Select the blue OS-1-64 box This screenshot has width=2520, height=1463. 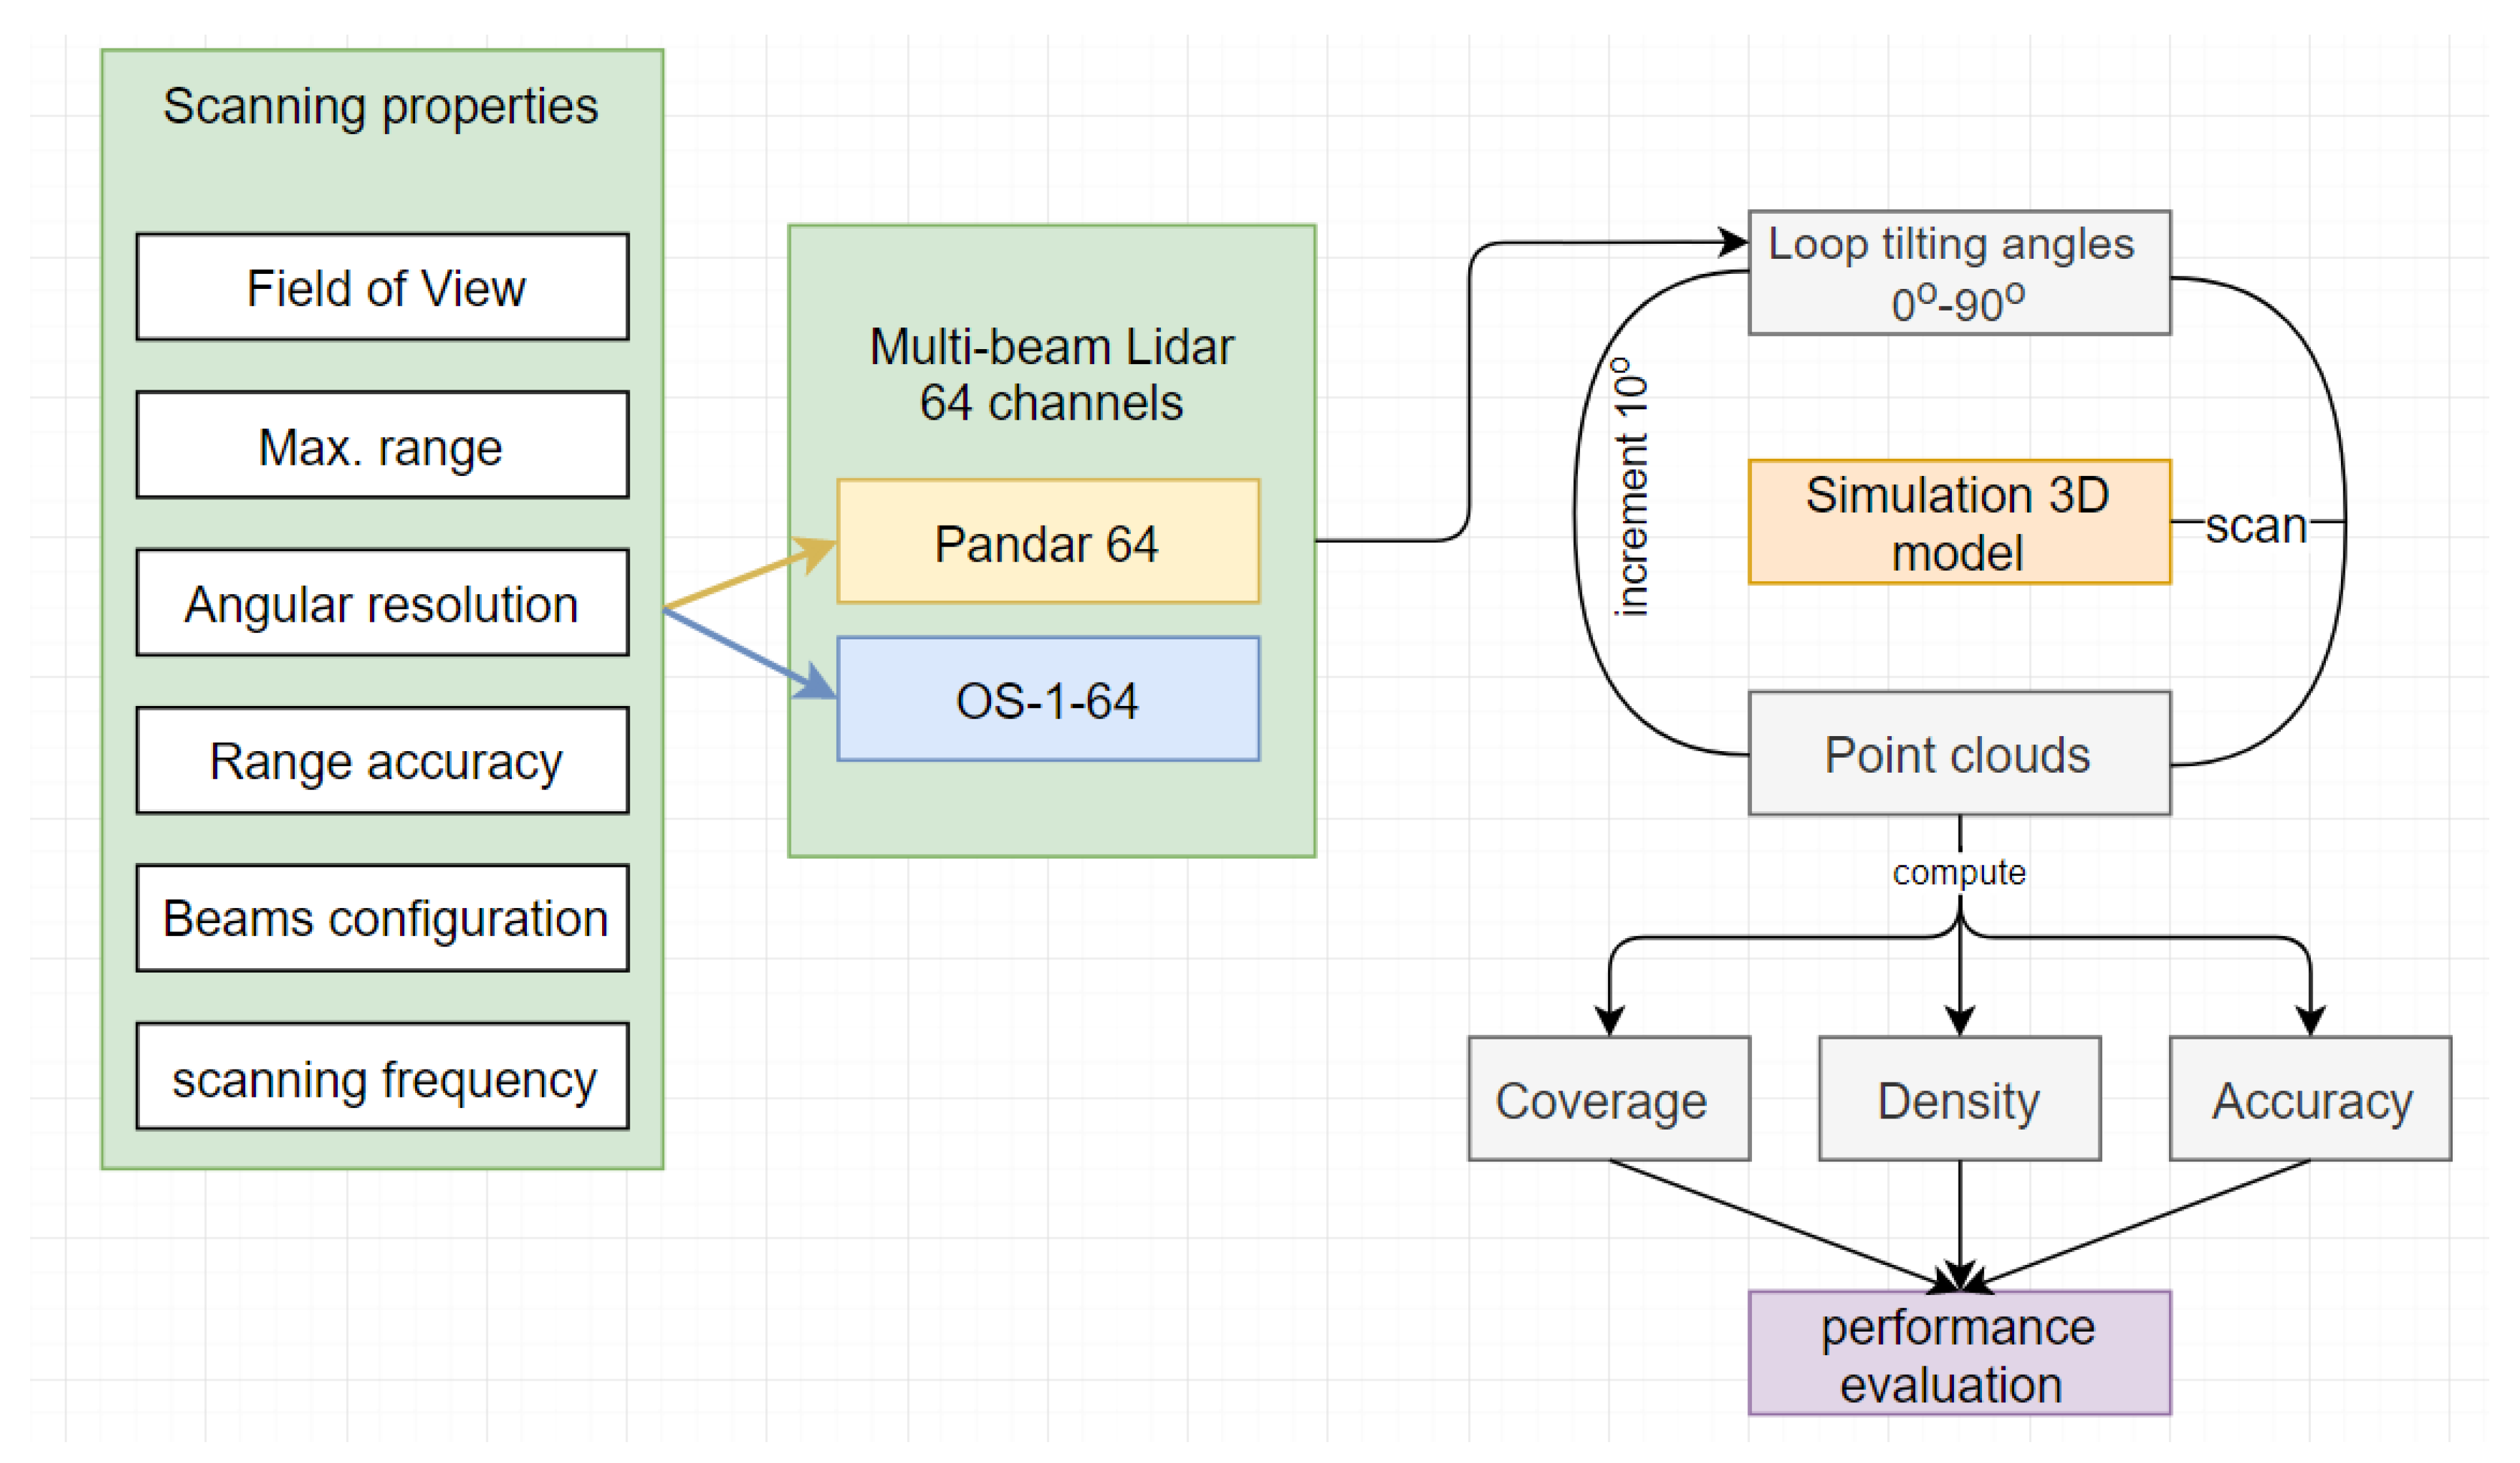1048,700
